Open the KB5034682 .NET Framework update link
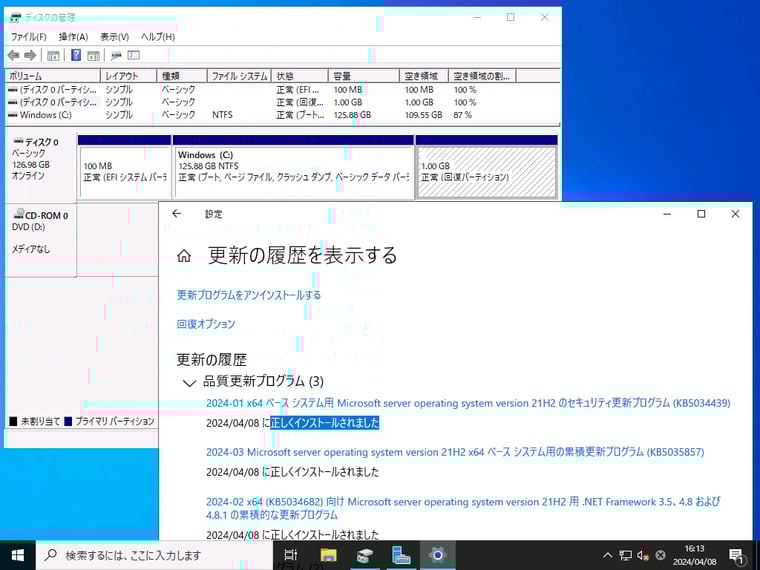 463,508
